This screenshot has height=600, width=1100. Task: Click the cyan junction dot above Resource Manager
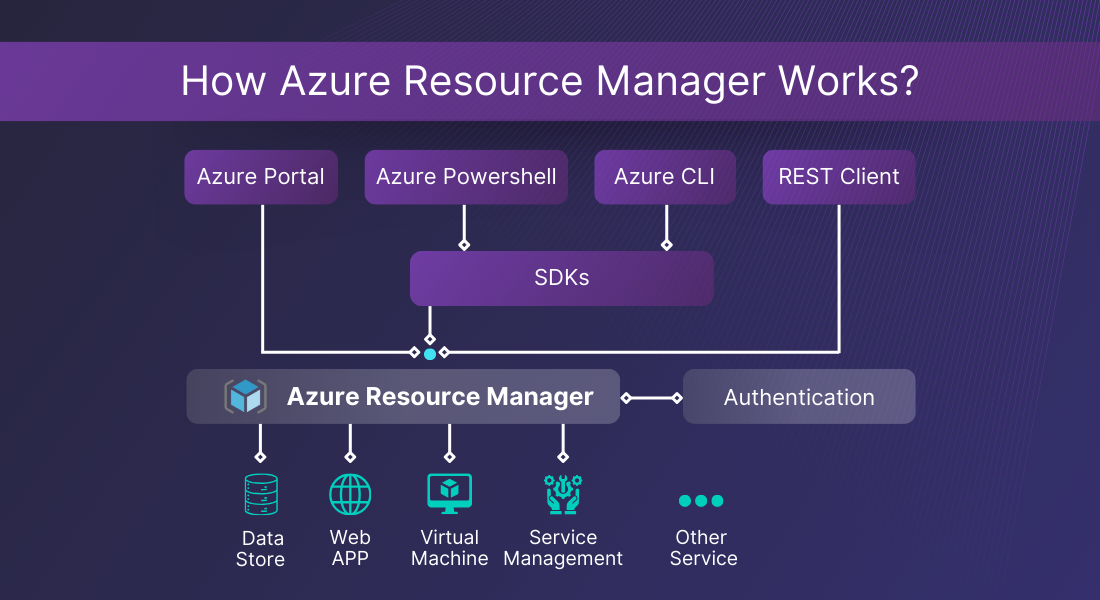pyautogui.click(x=430, y=354)
